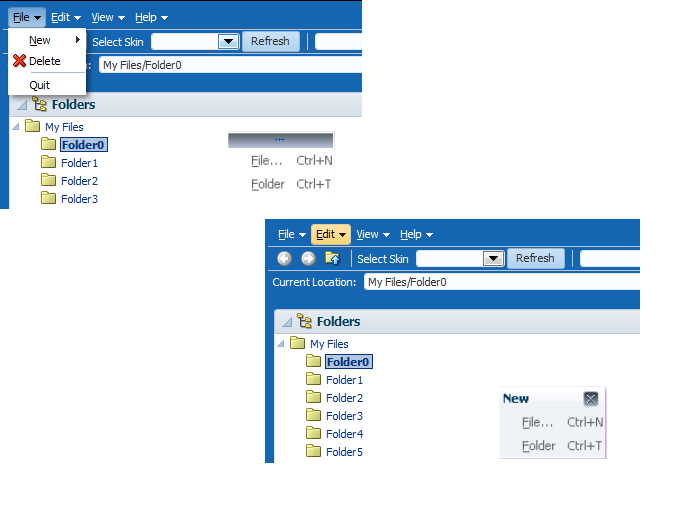
Task: Click the Up one folder icon
Action: (x=332, y=258)
